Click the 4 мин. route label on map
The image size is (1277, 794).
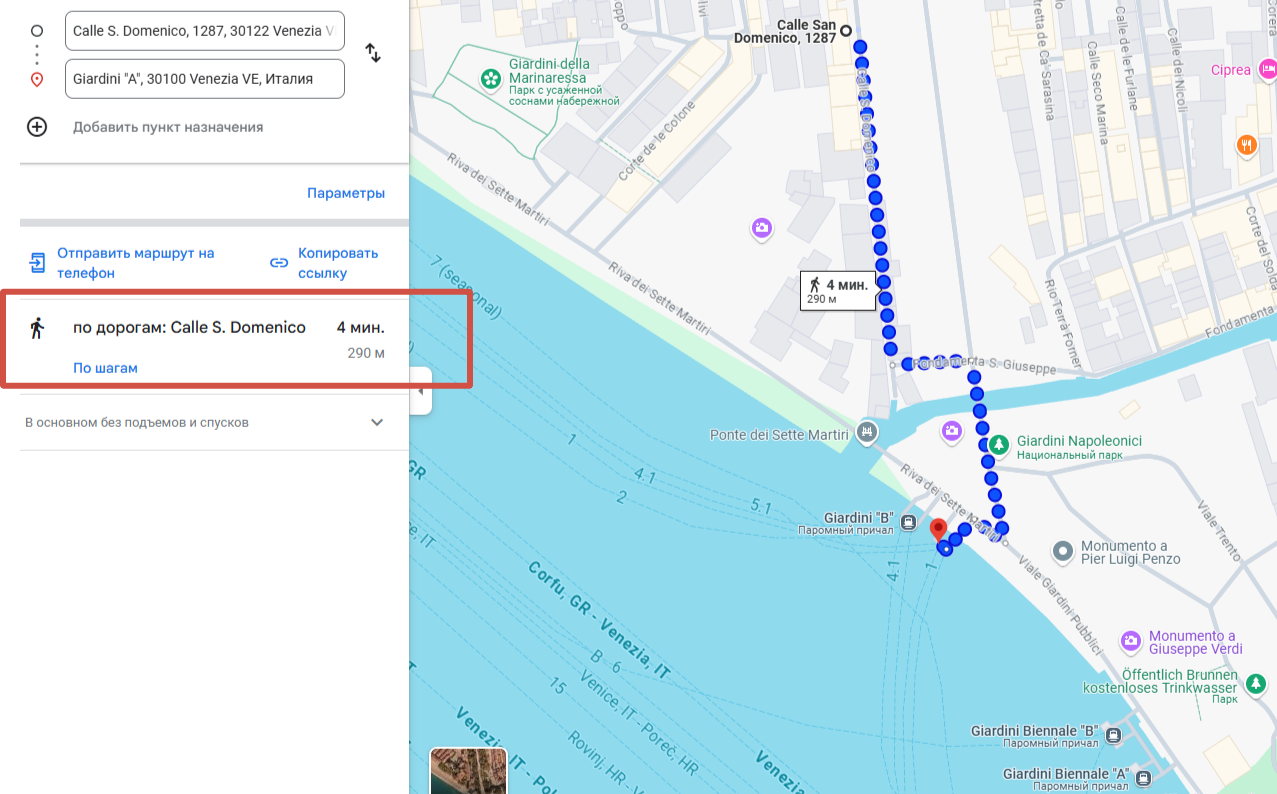[840, 291]
